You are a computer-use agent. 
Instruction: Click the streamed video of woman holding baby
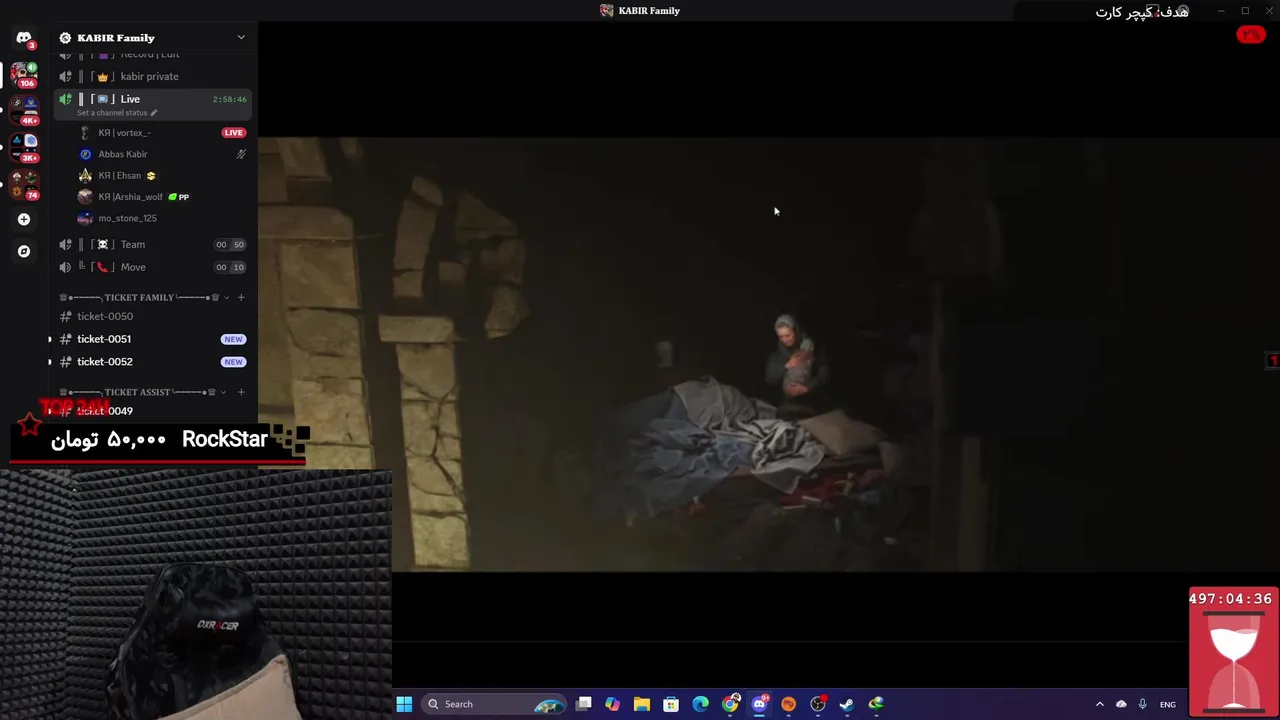[x=769, y=355]
